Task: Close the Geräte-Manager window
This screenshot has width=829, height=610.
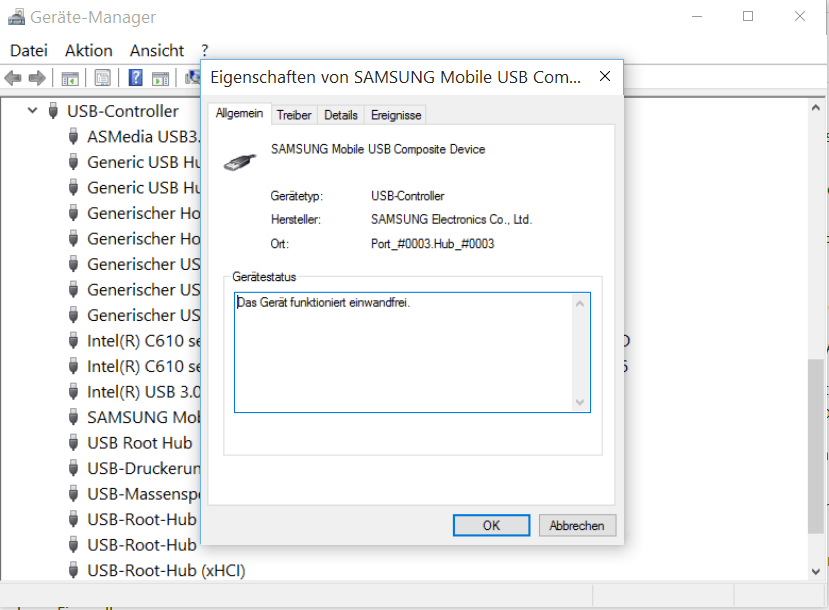Action: click(800, 16)
